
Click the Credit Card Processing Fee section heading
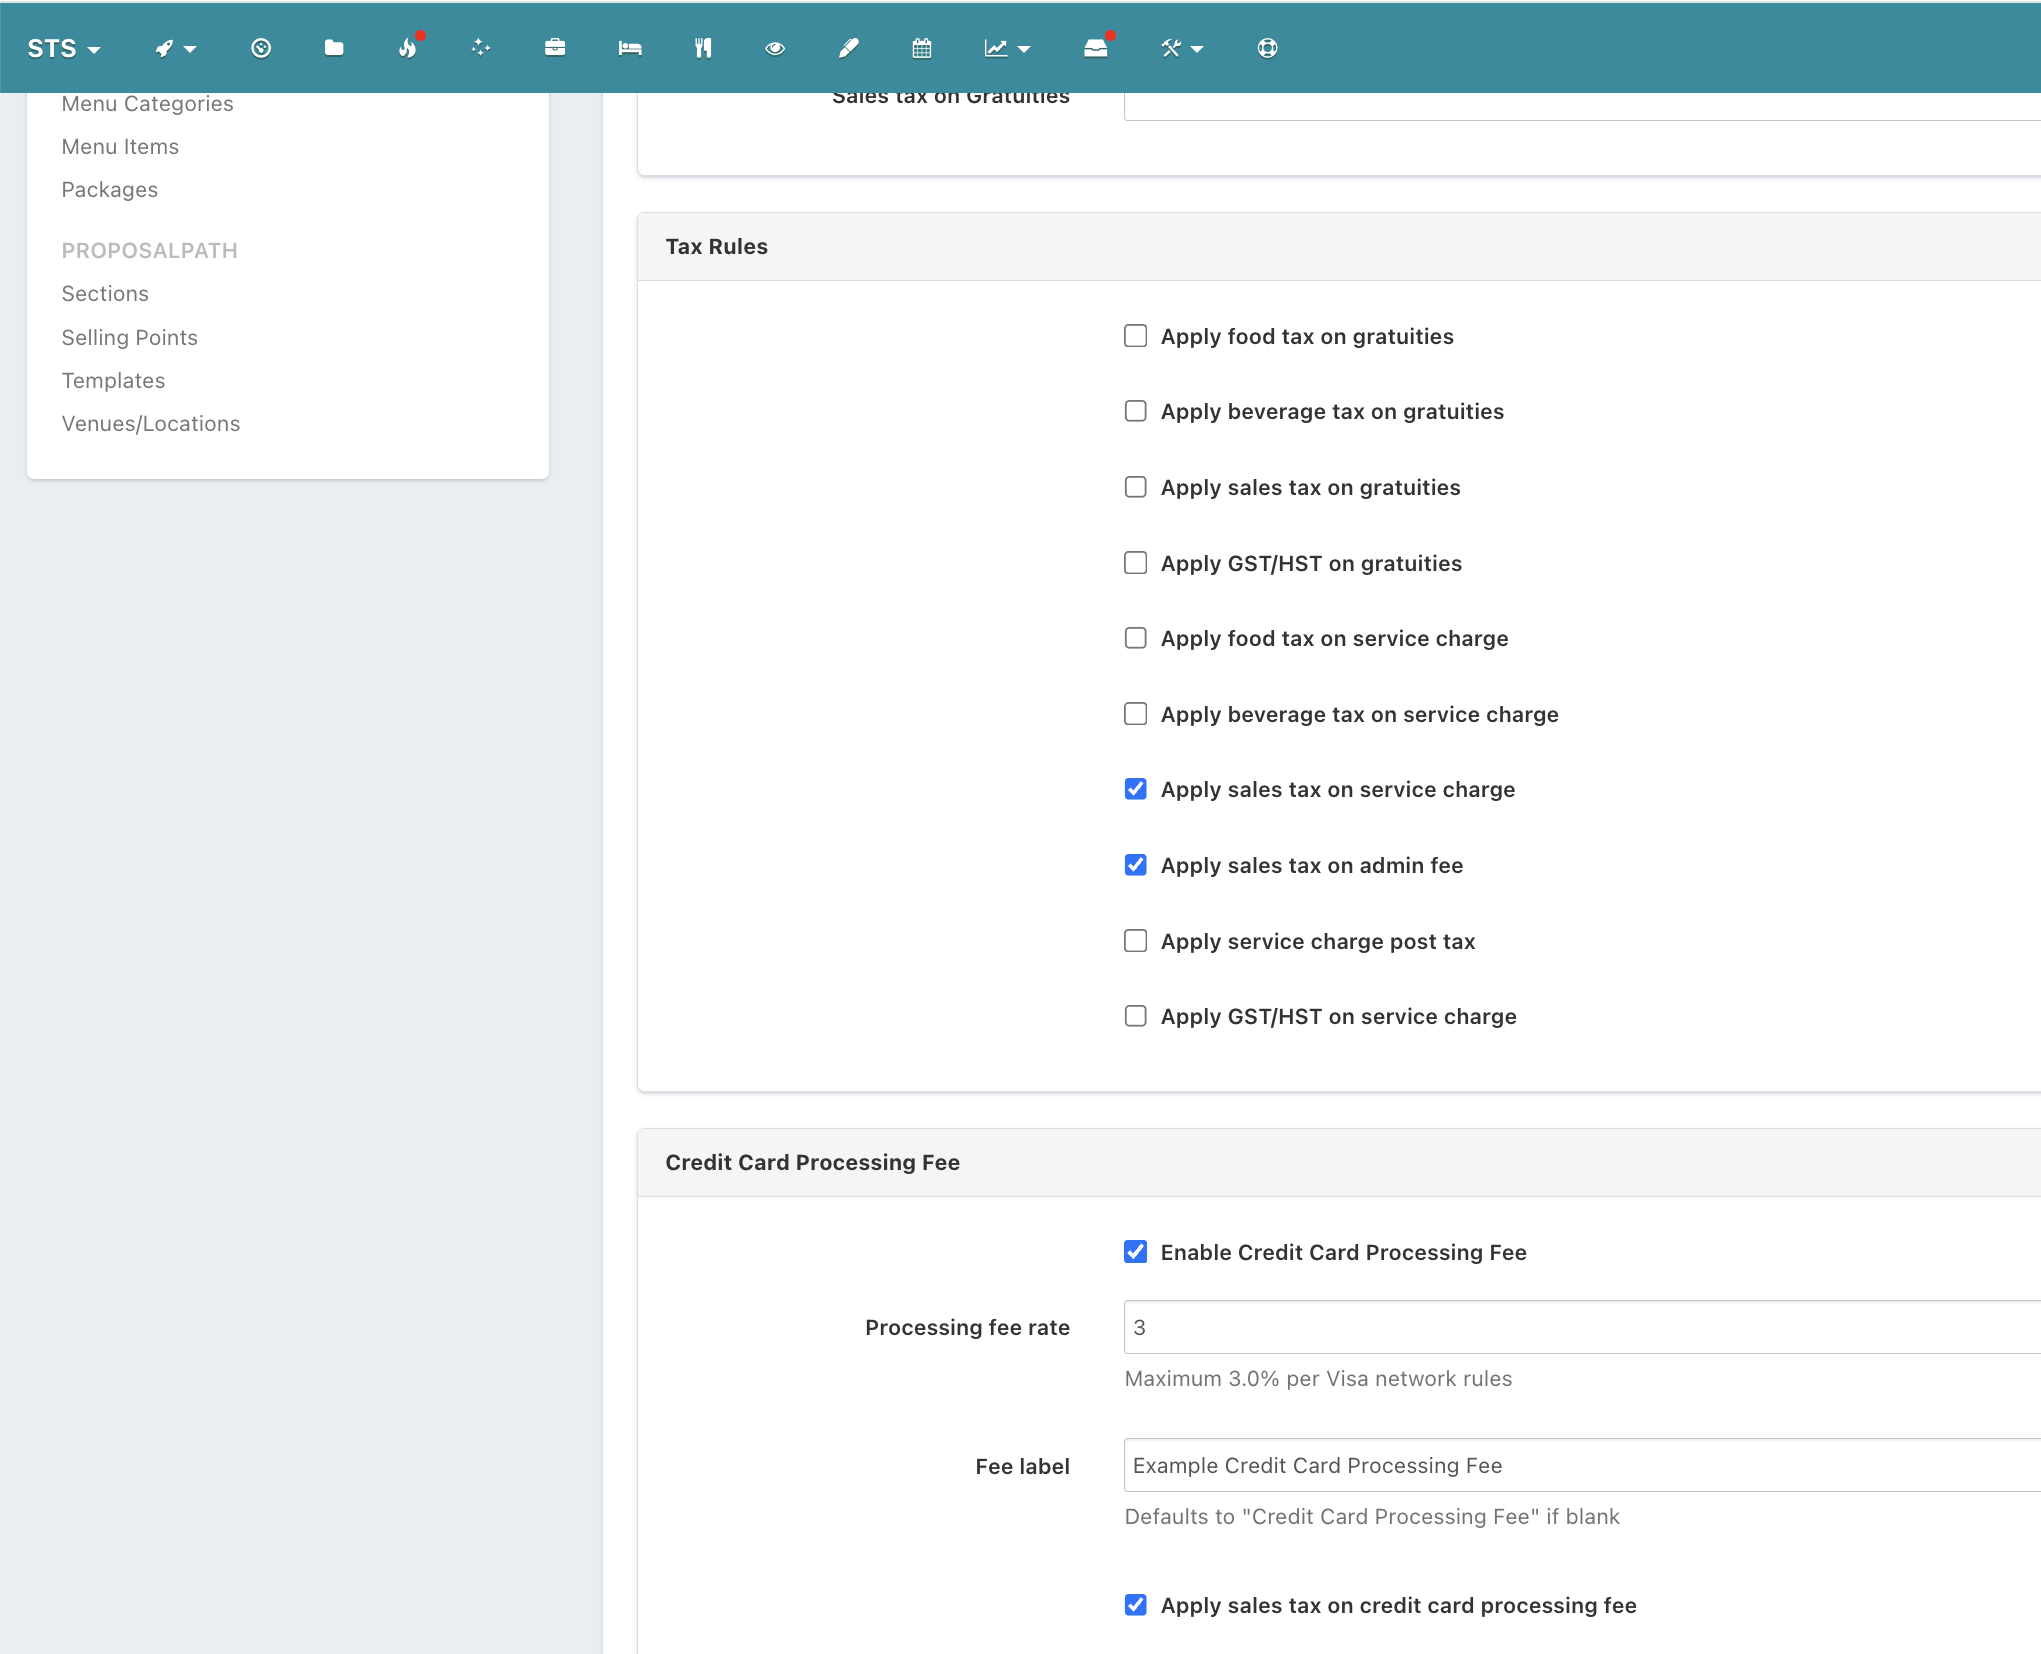(x=813, y=1162)
